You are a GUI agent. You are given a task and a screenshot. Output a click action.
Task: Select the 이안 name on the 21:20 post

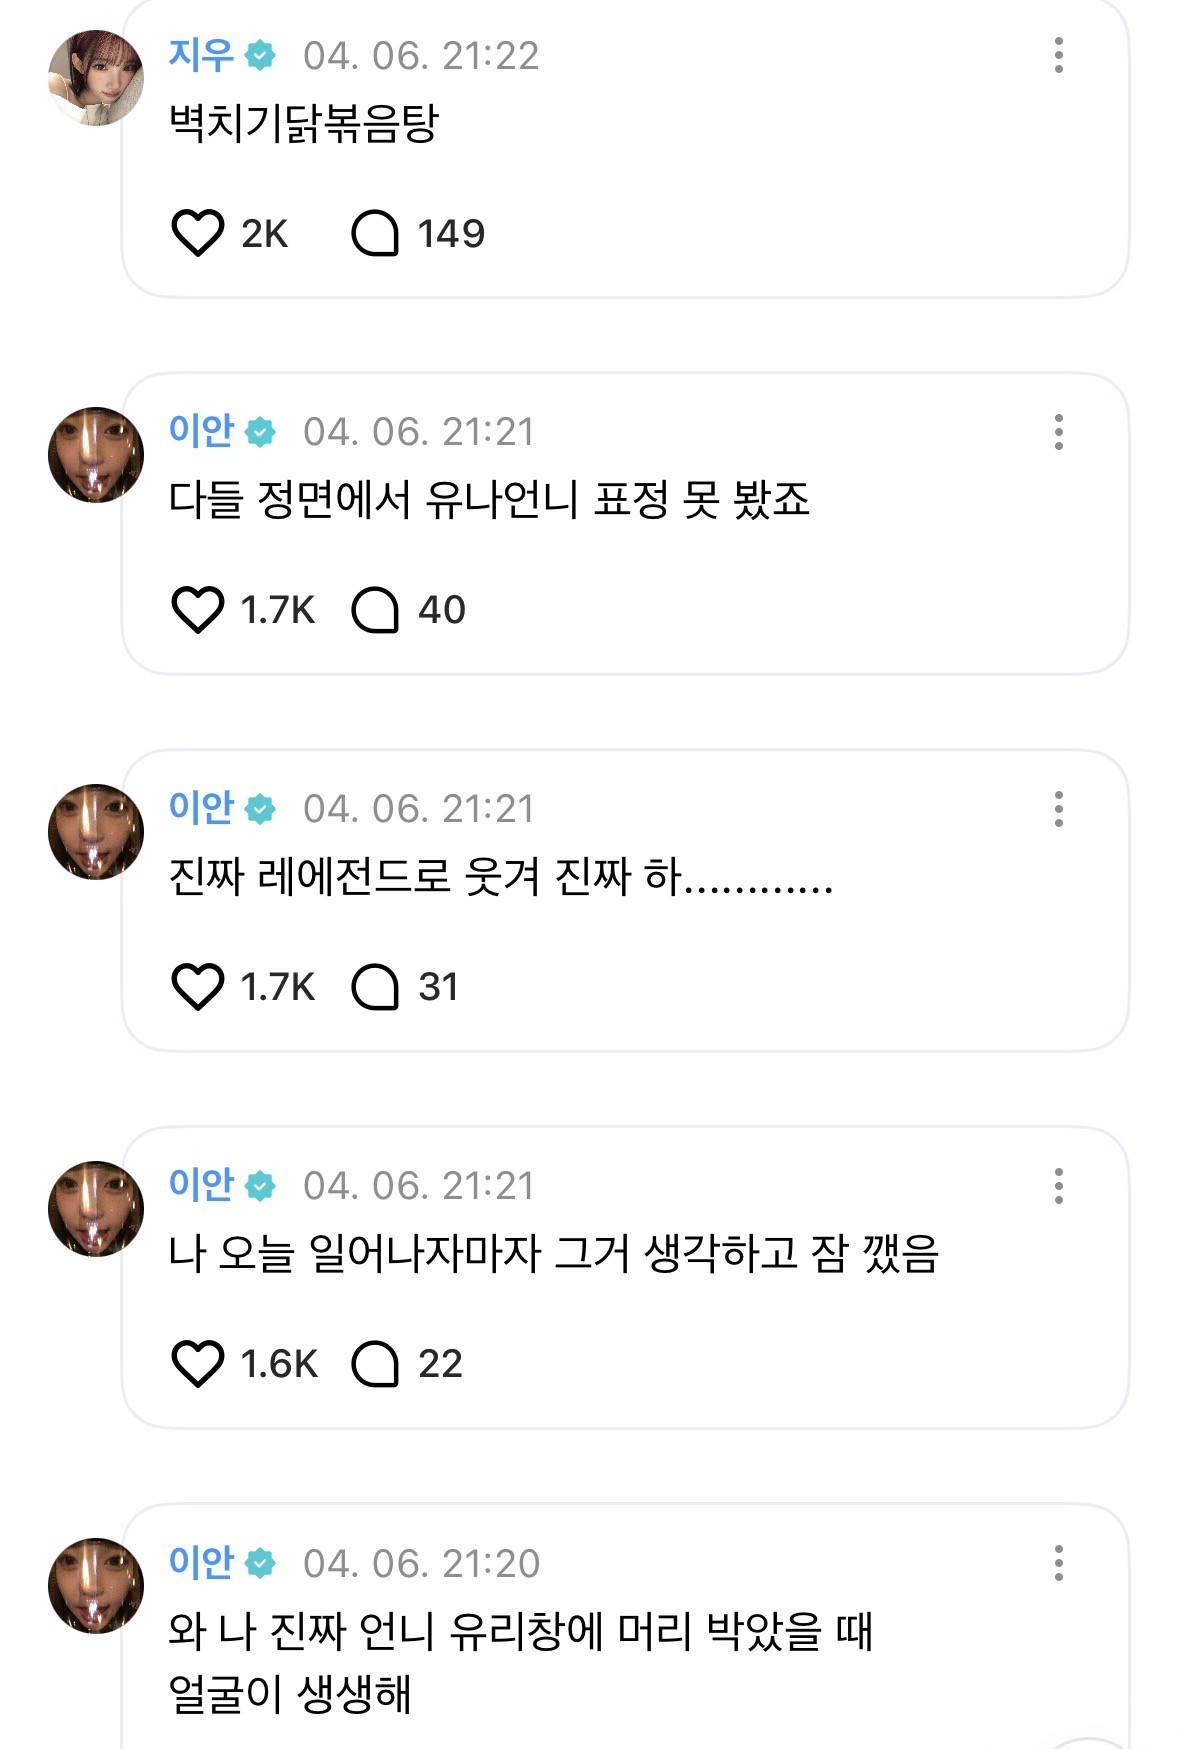pos(201,1562)
